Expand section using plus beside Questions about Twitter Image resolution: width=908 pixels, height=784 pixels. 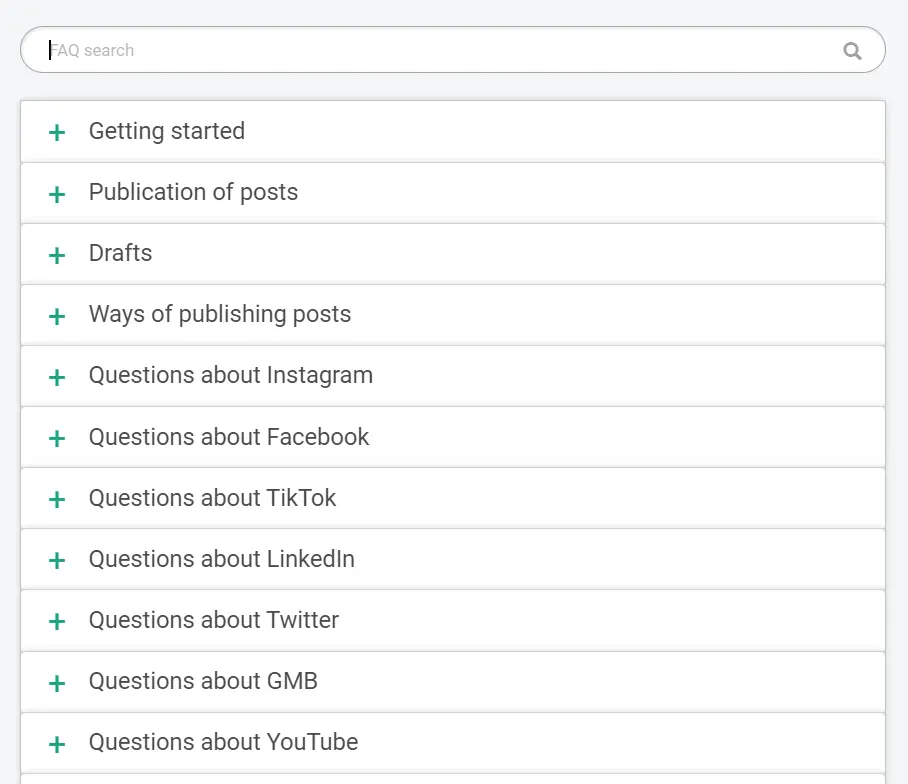click(x=57, y=621)
